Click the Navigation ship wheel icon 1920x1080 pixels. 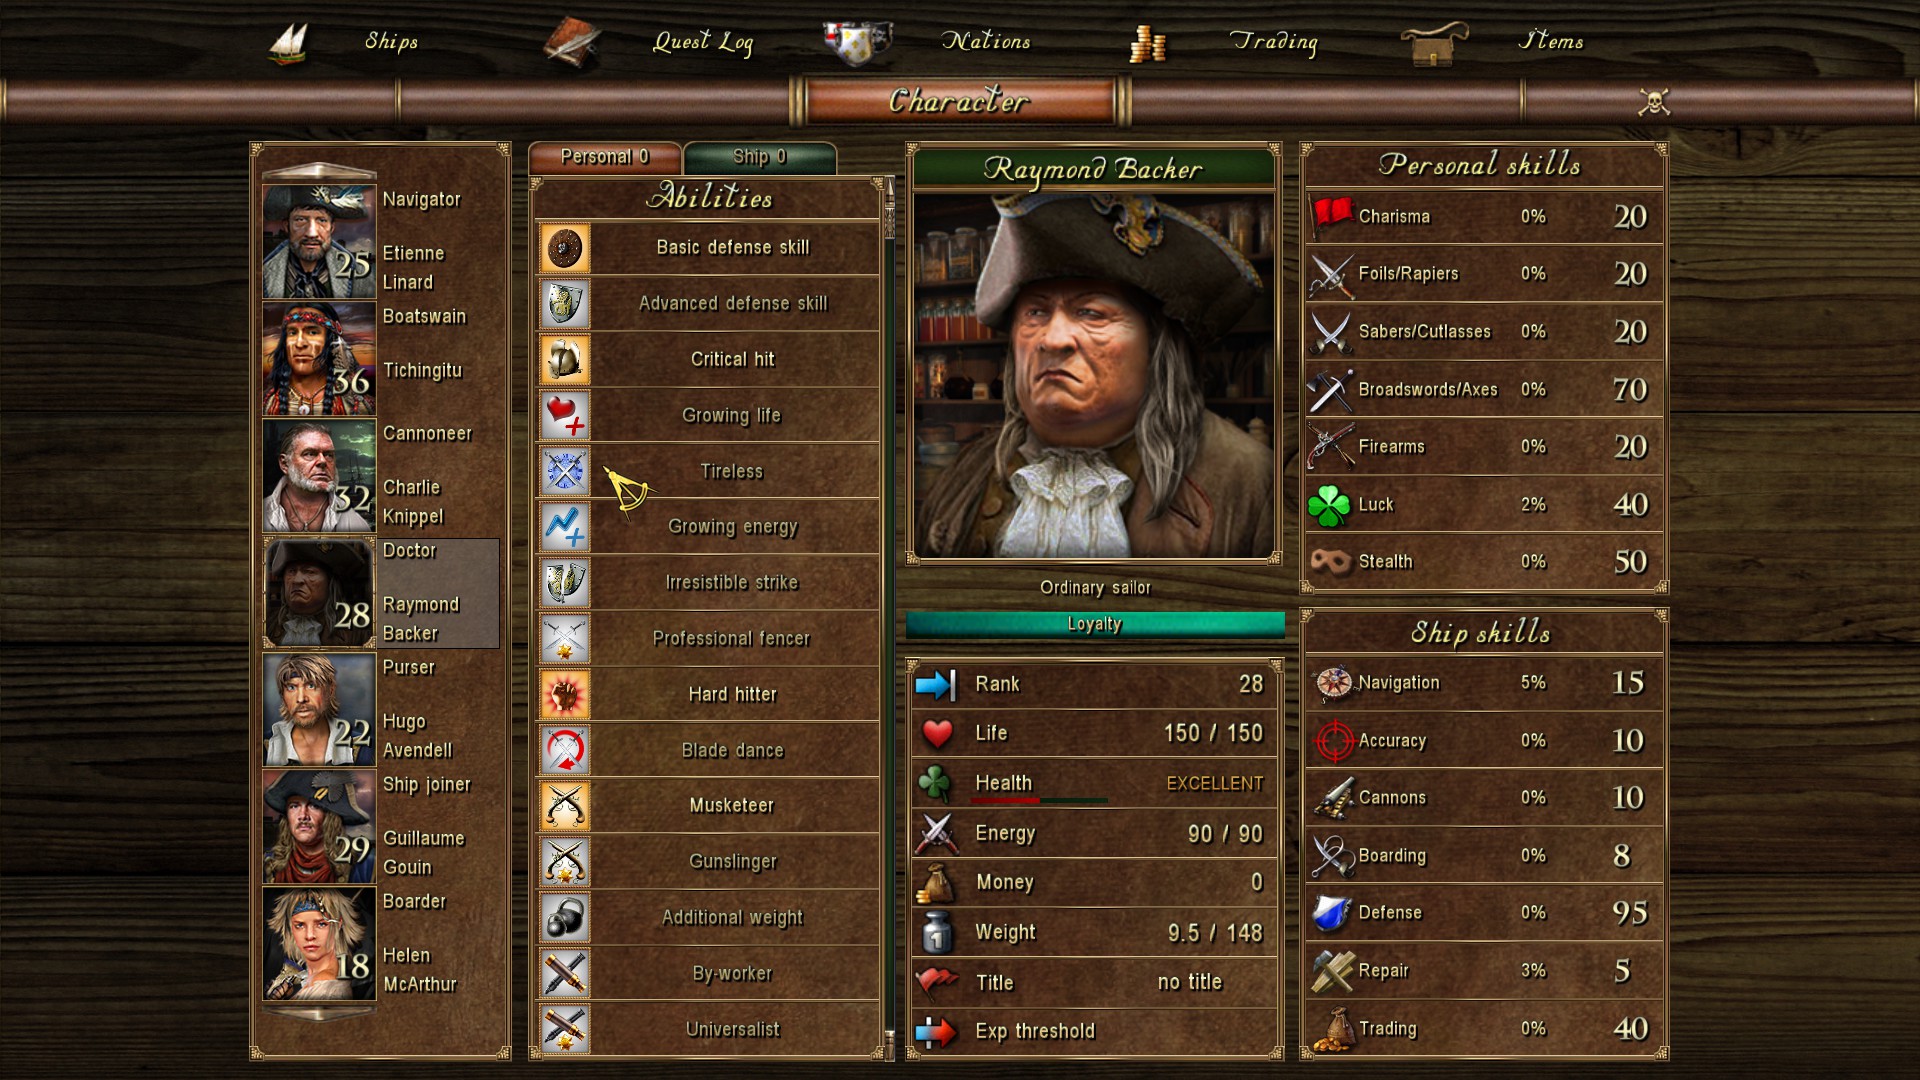tap(1333, 683)
